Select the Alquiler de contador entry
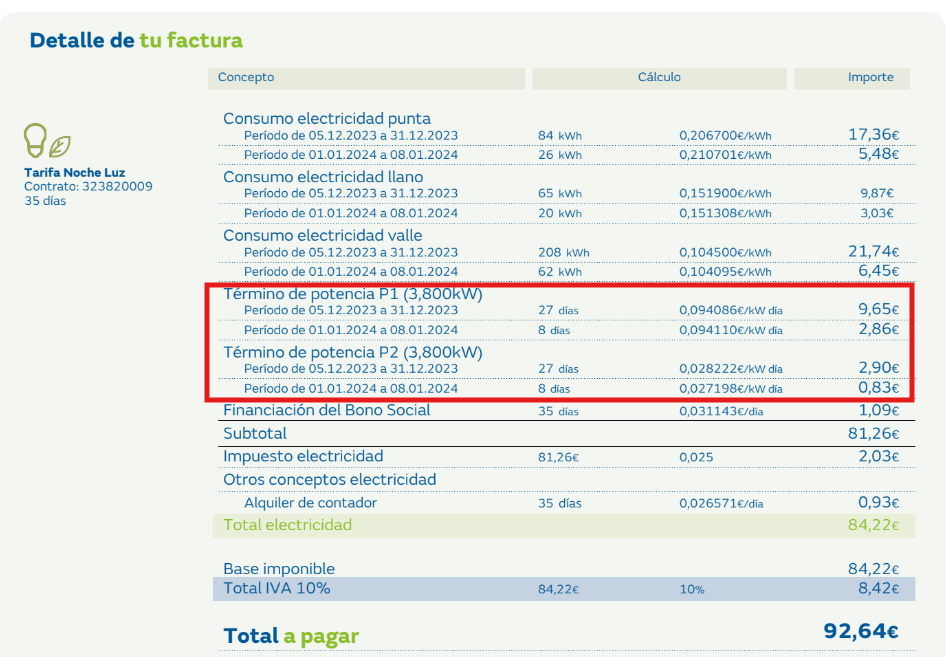Viewport: 946px width, 657px height. [311, 503]
